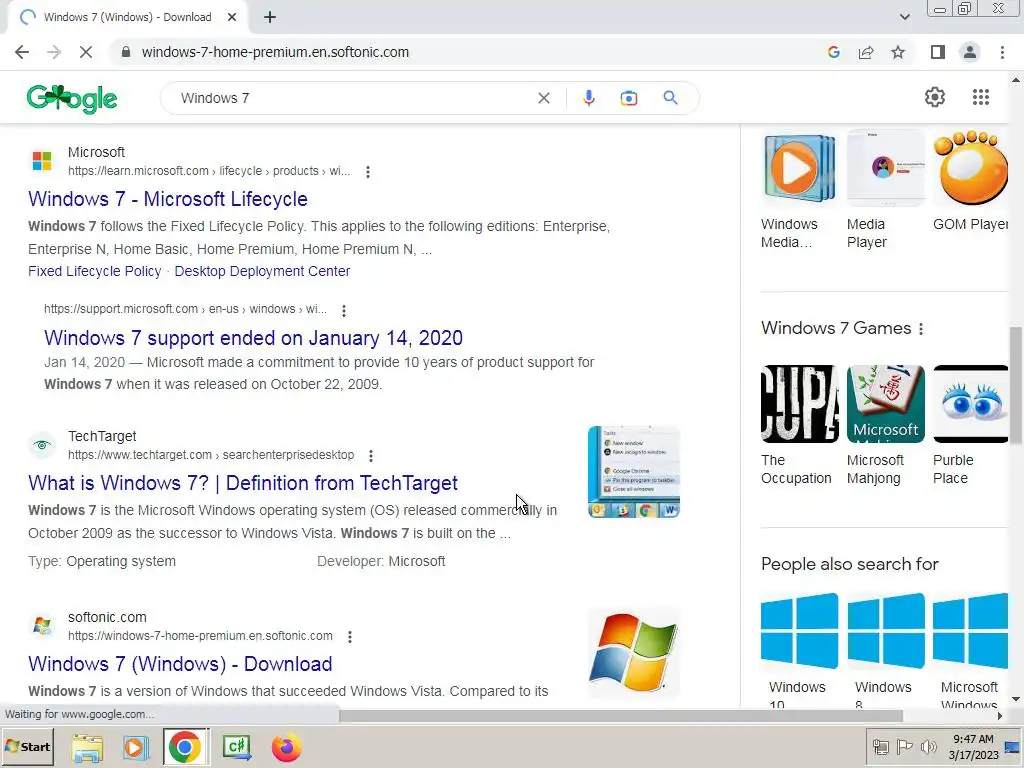Open the Chrome profile menu

pos(970,52)
